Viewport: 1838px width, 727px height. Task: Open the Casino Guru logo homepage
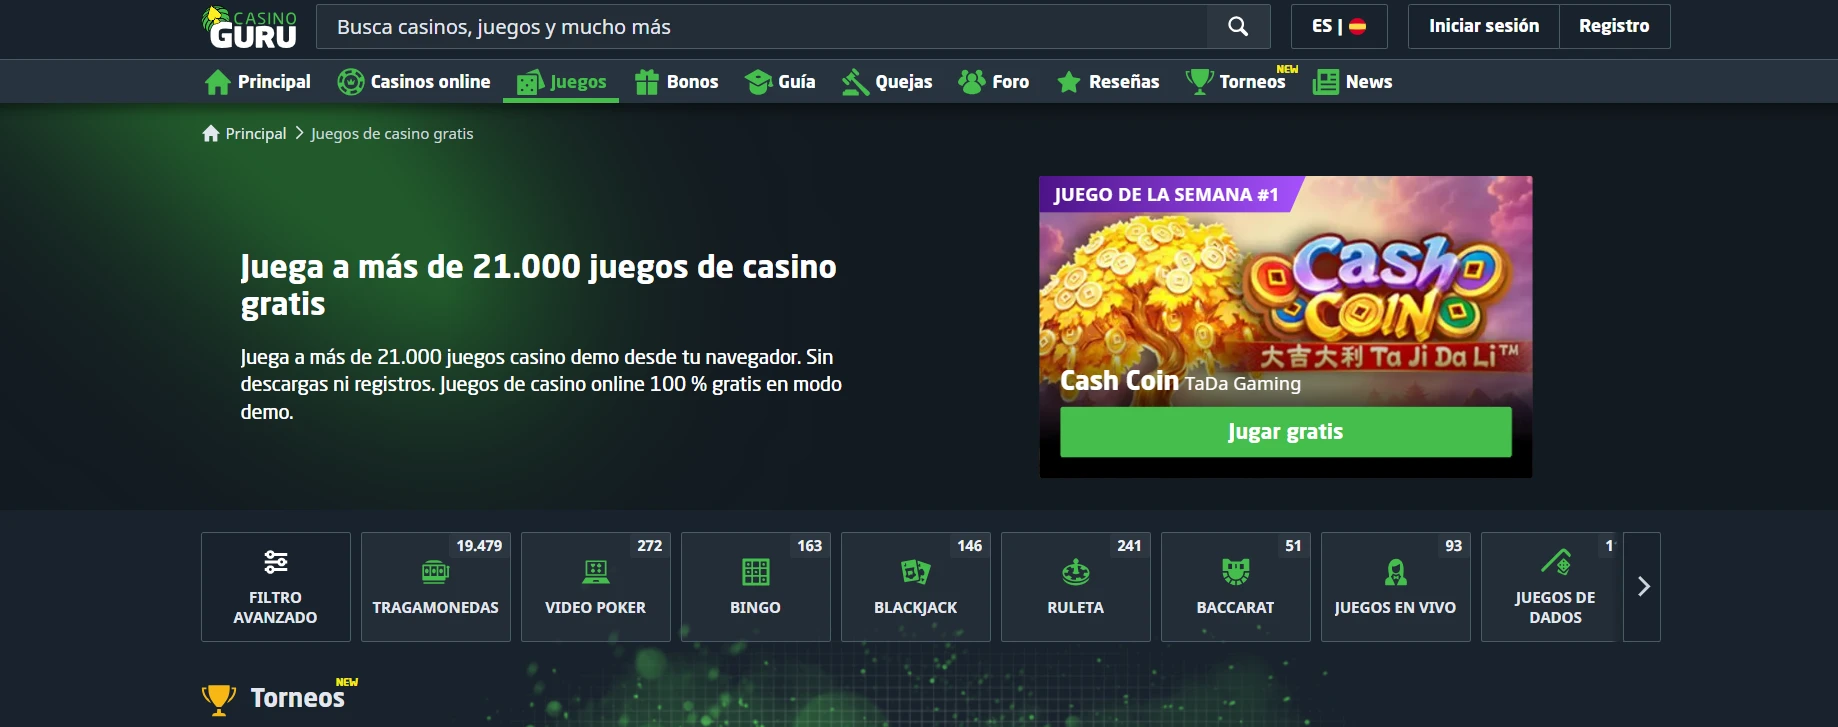coord(250,27)
